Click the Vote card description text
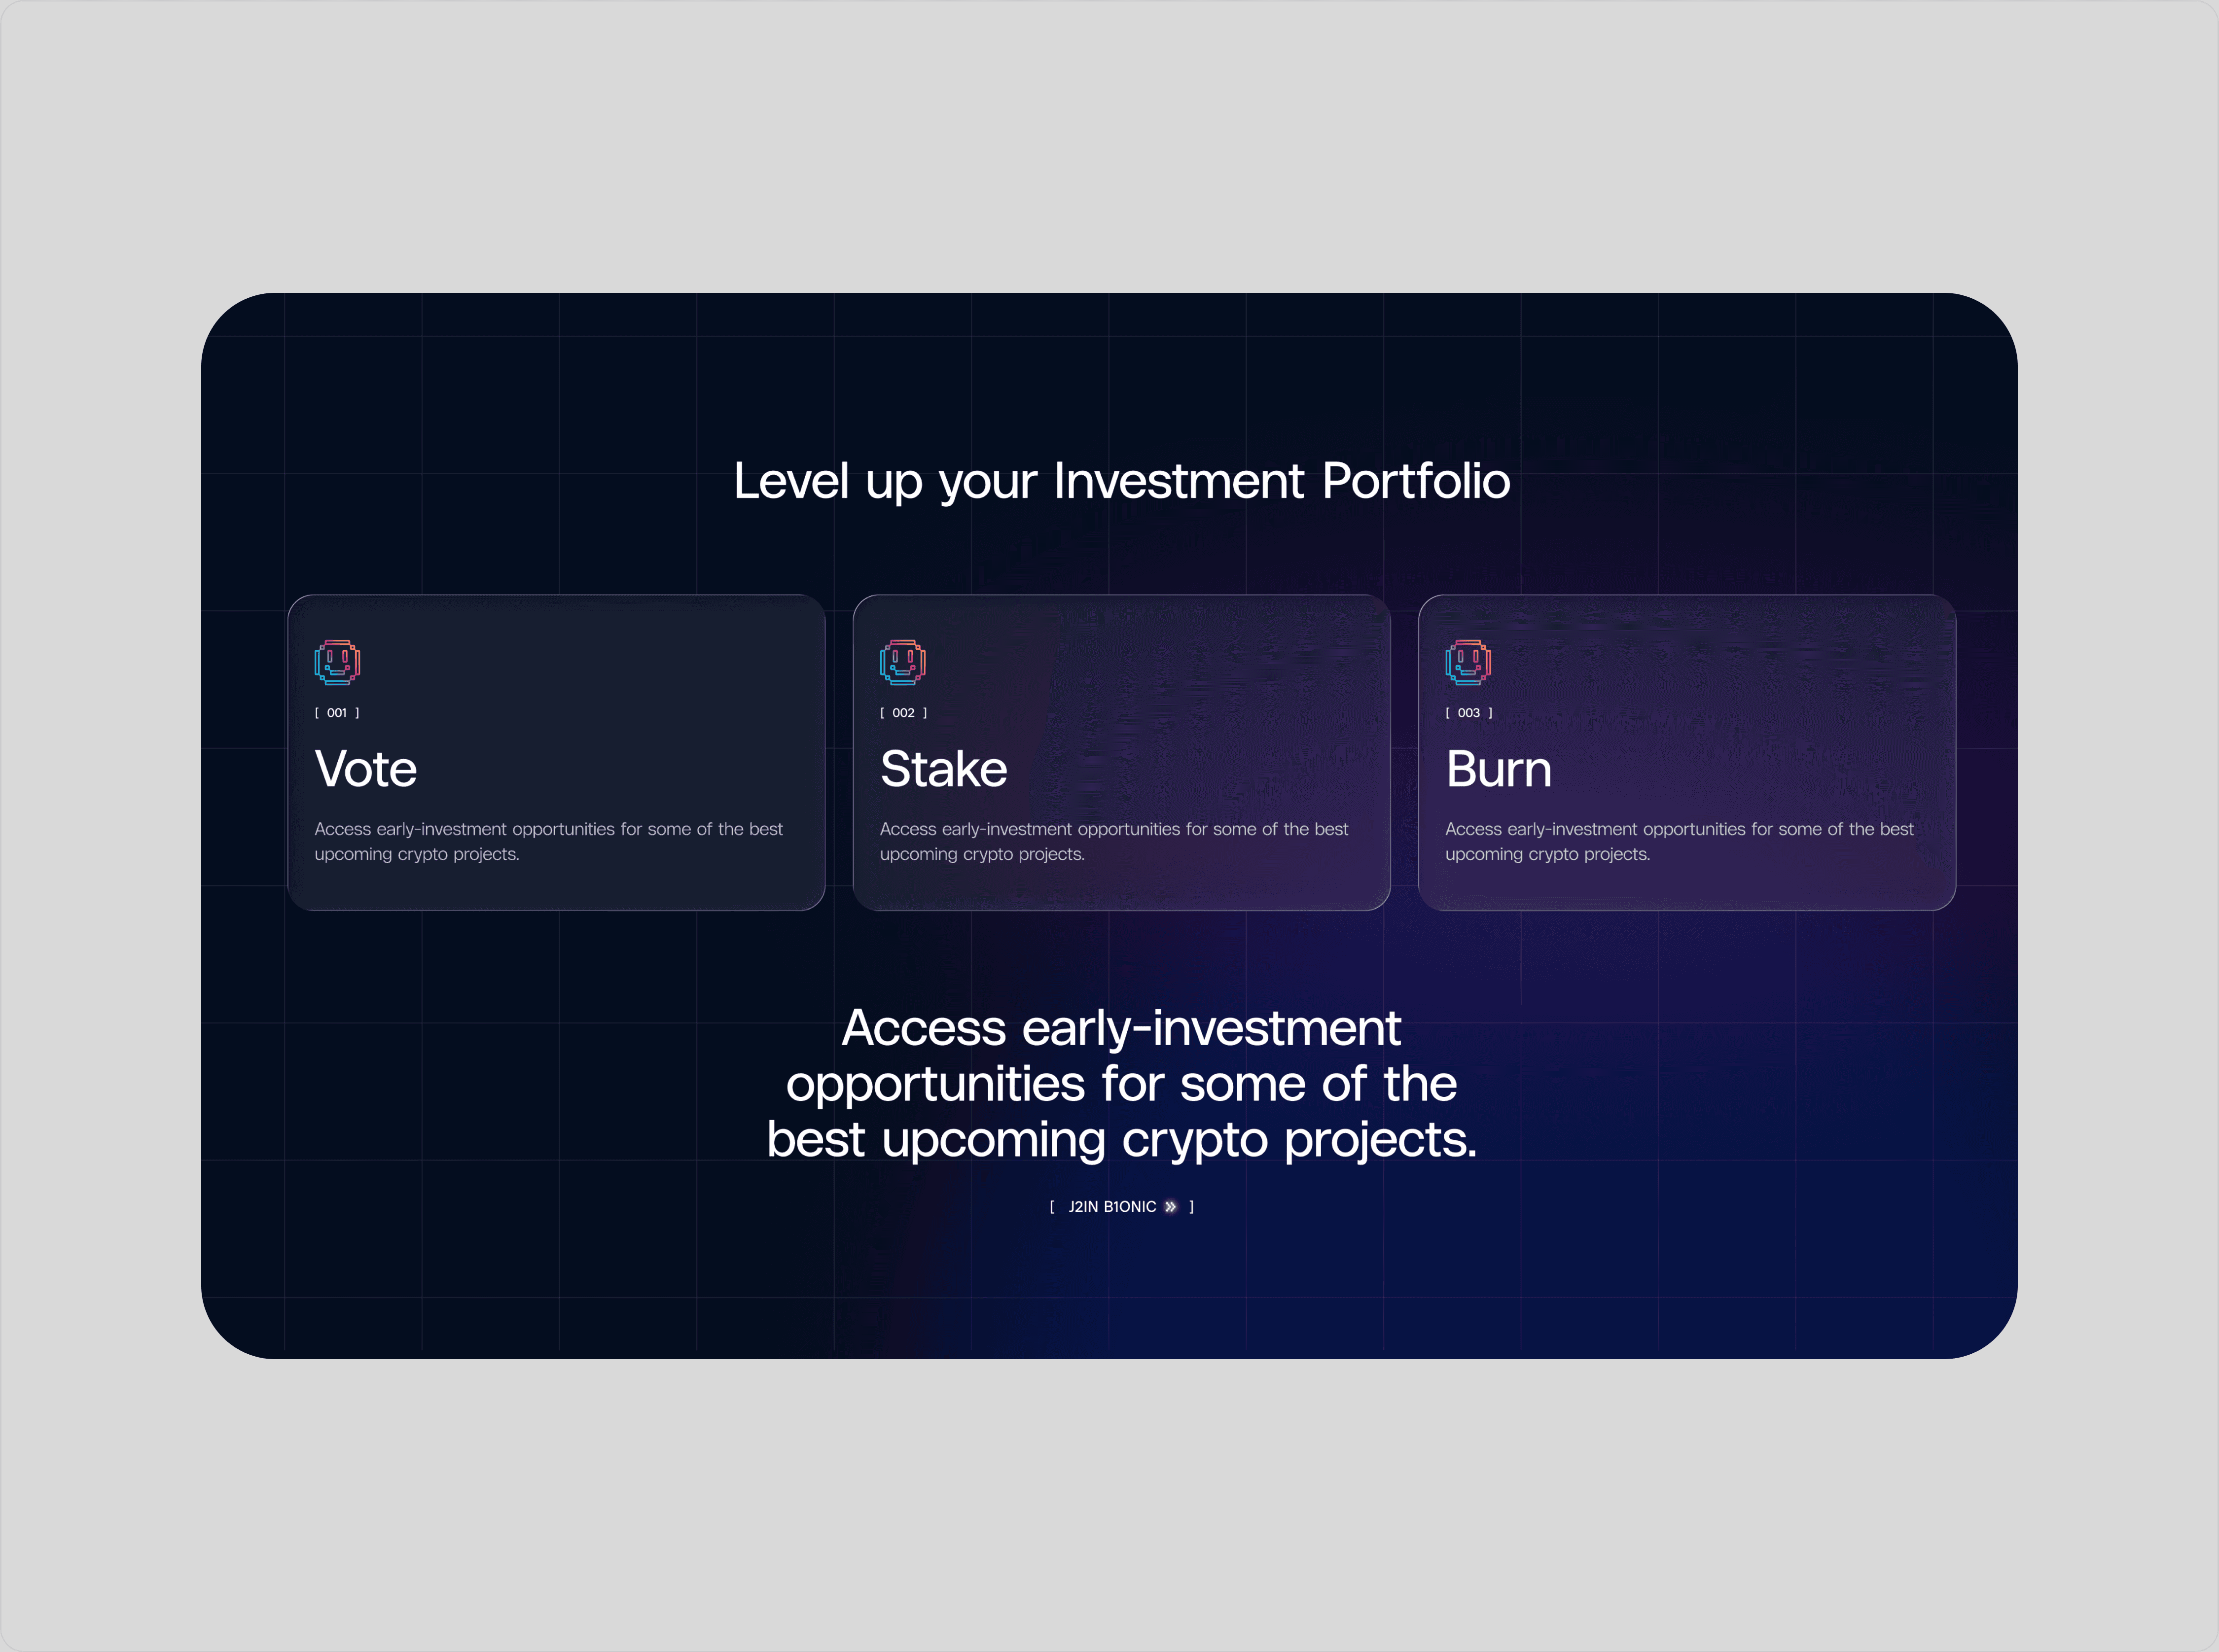This screenshot has height=1652, width=2219. 548,841
